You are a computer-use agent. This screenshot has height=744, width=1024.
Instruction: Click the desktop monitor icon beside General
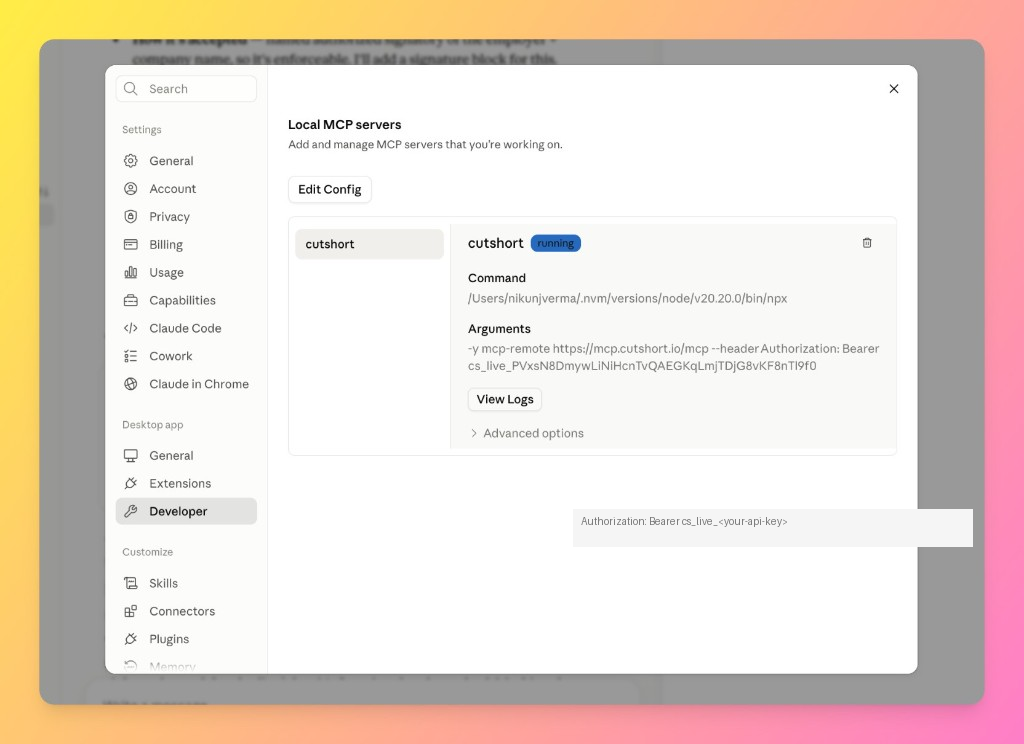pyautogui.click(x=131, y=455)
